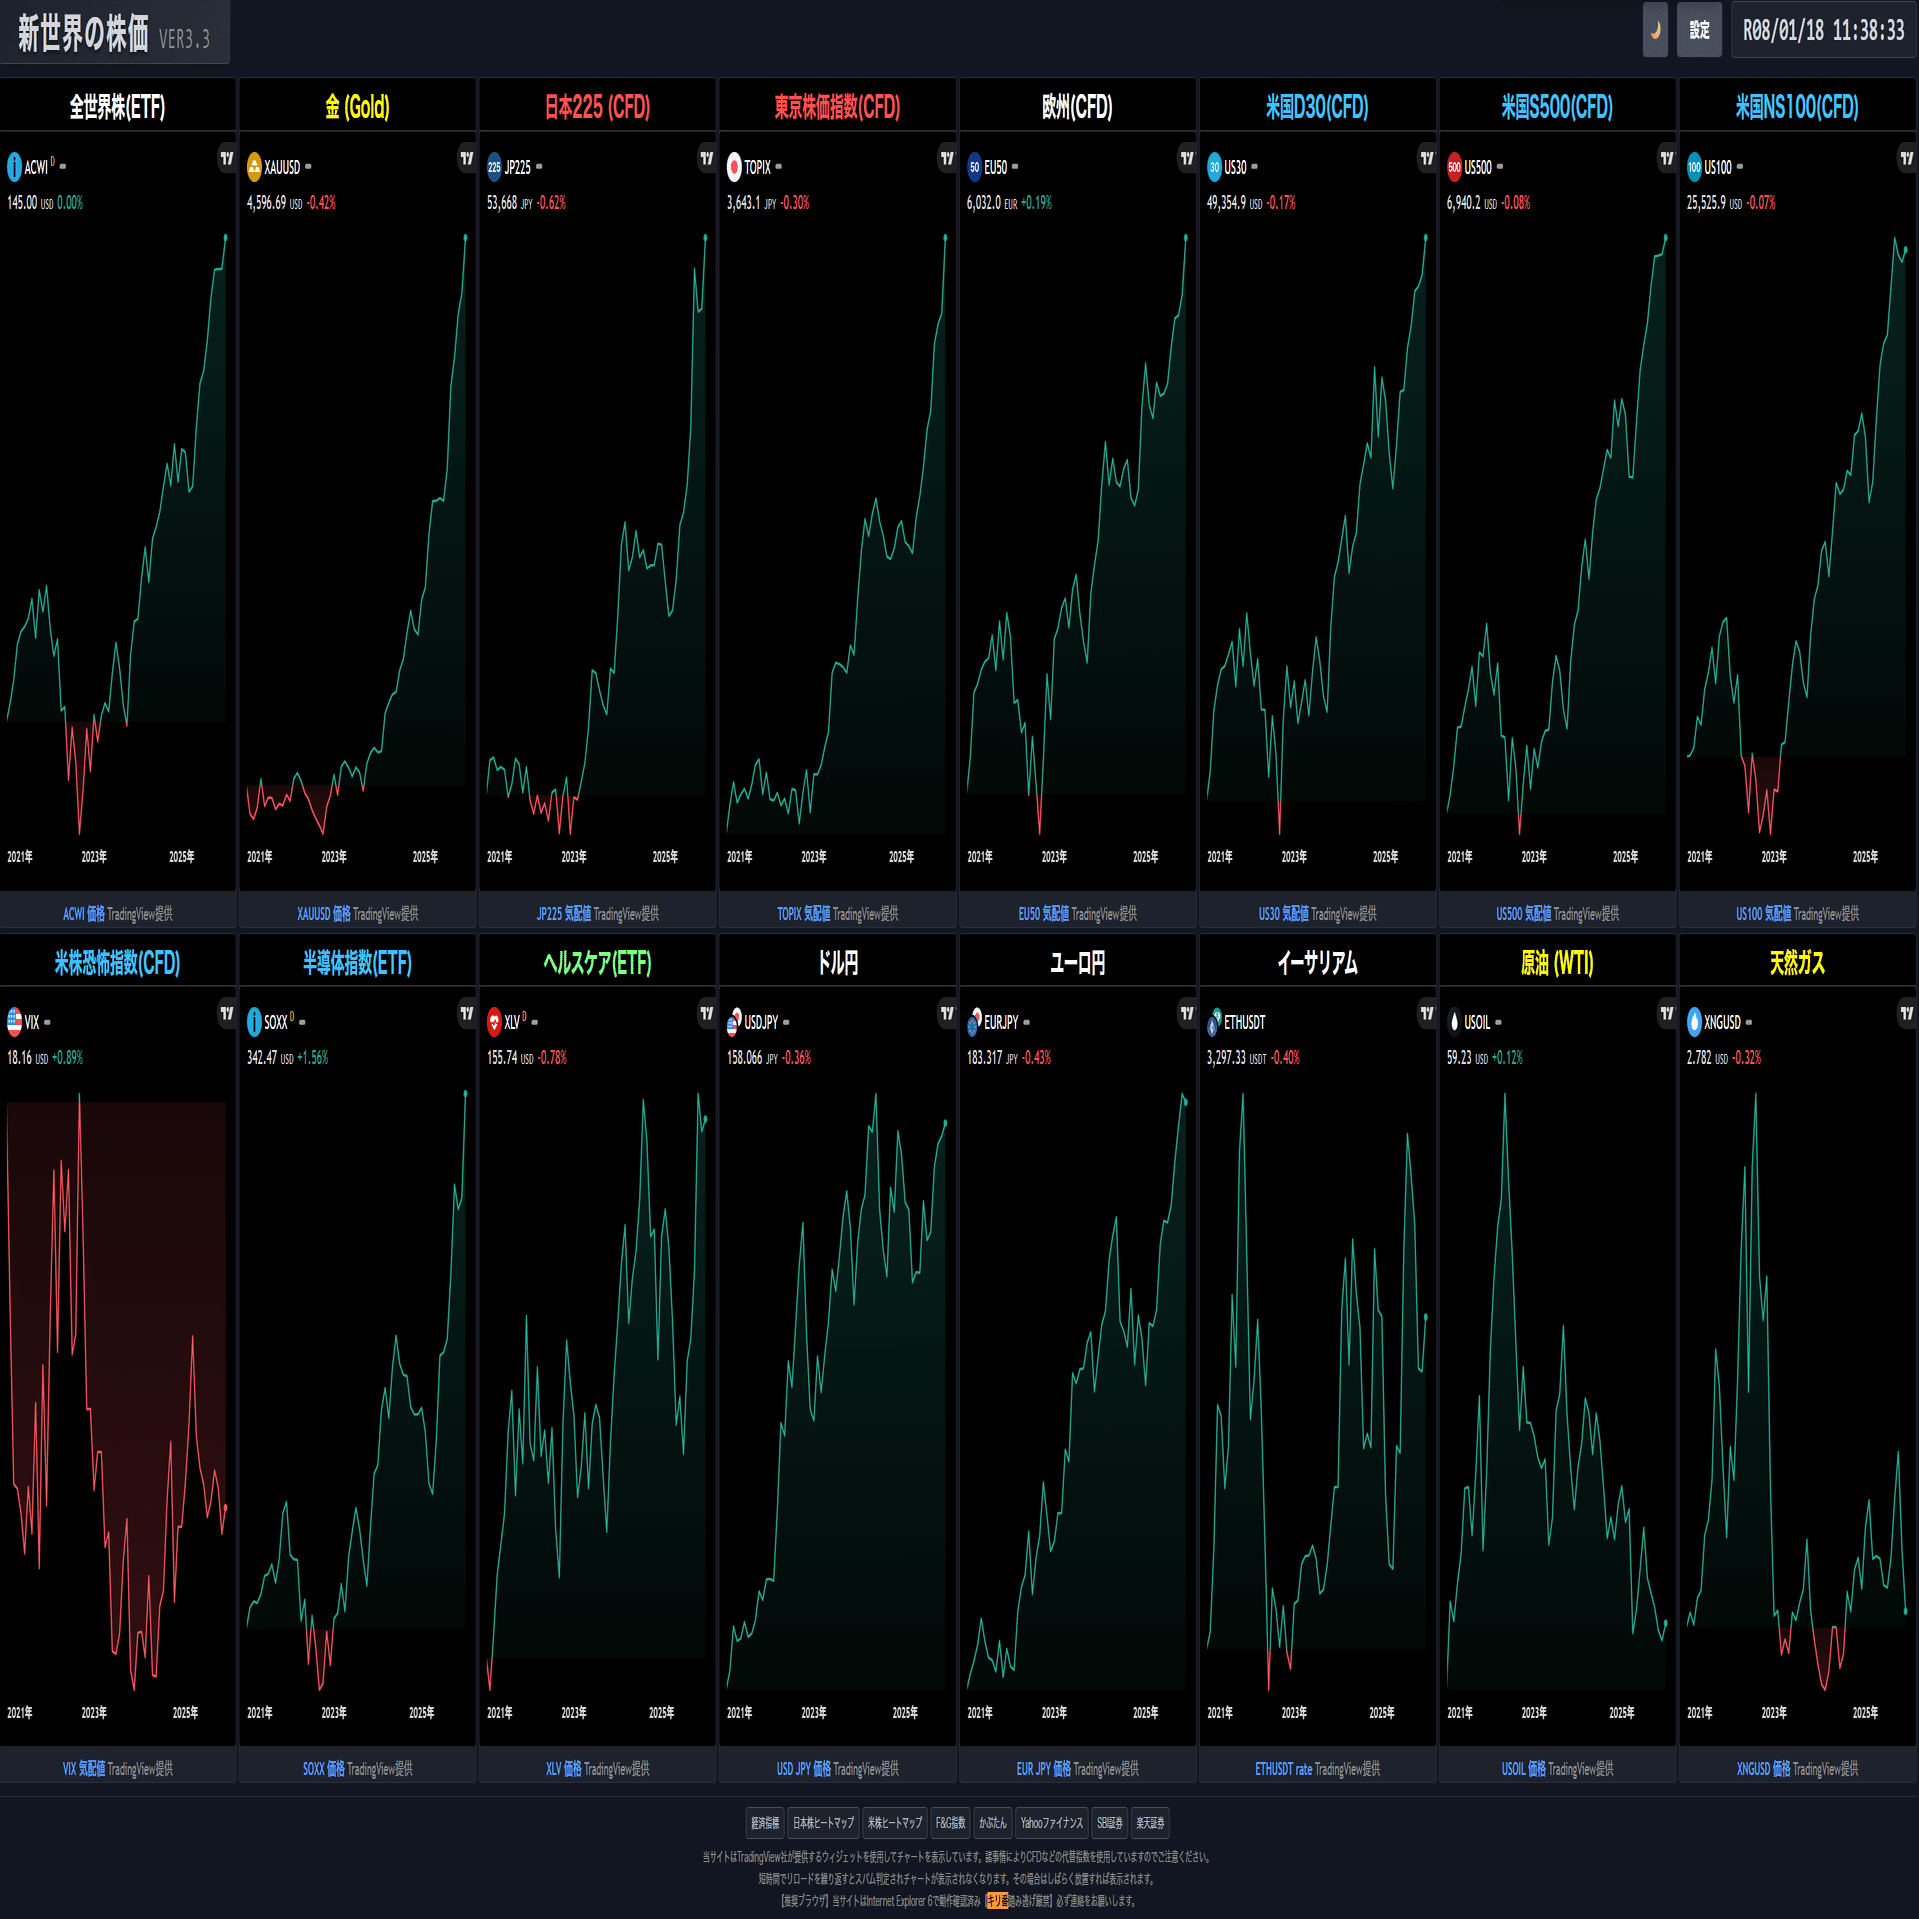Image resolution: width=1919 pixels, height=1919 pixels.
Task: Follow the 'EUR JPY 価格' TradingView link
Action: coord(1044,1769)
